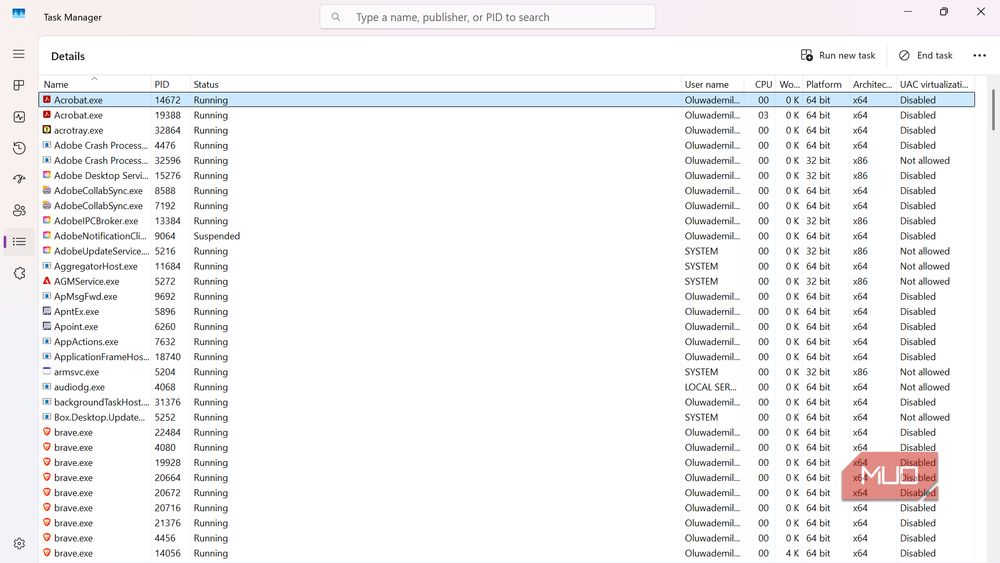This screenshot has height=563, width=1000.
Task: Sort by the UAC virtualization column header
Action: [934, 84]
